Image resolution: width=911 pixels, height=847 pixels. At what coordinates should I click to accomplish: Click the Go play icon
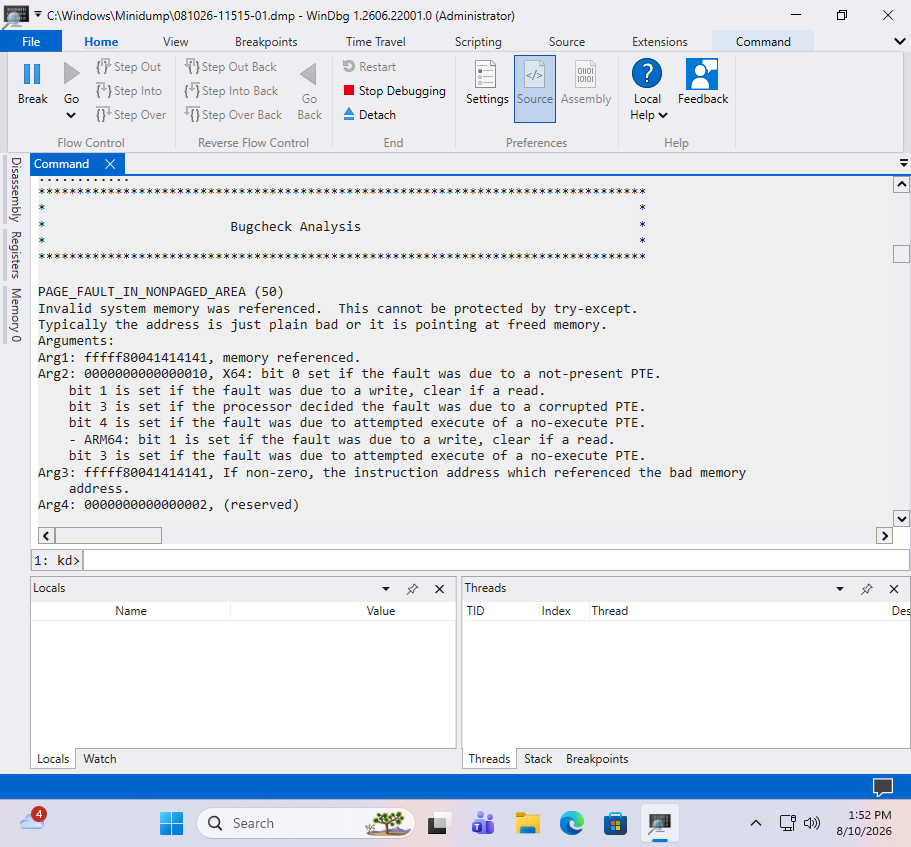point(71,74)
